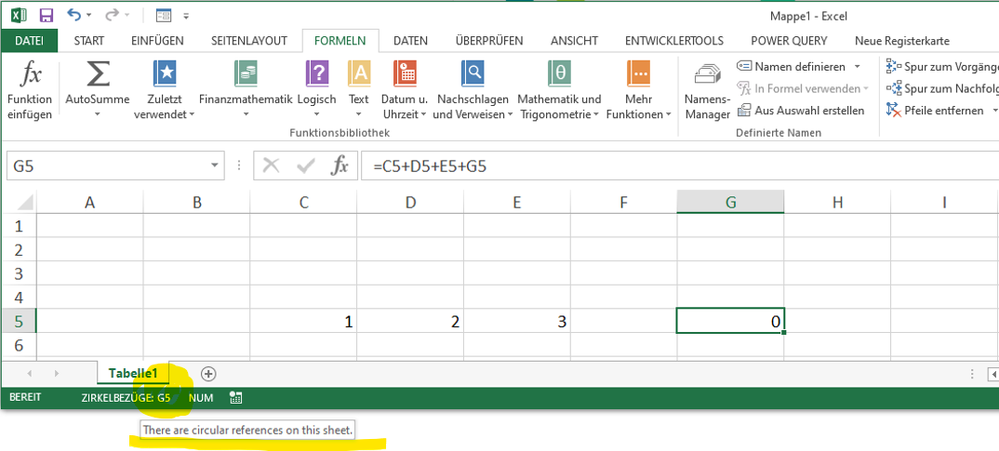Confirm formula entry with checkmark
Viewport: 999px width, 451px height.
(x=305, y=166)
